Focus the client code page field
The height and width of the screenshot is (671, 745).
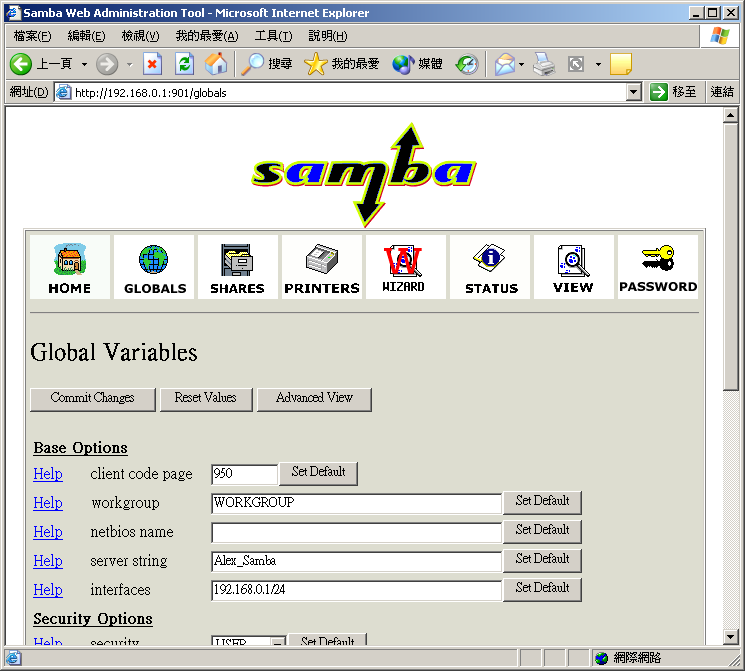(244, 474)
